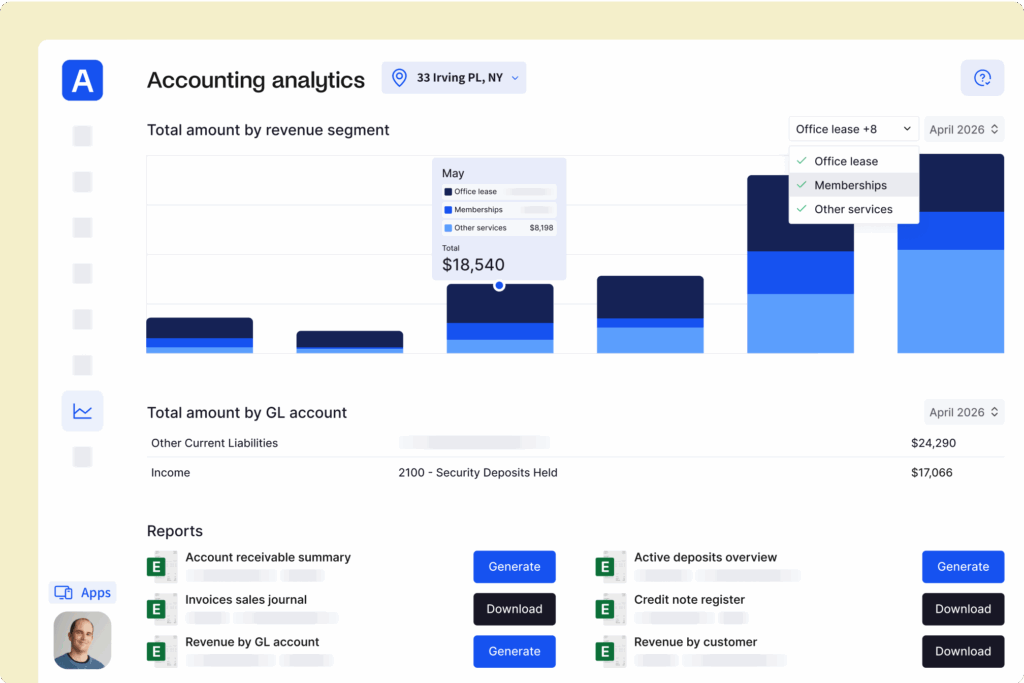Viewport: 1024px width, 683px height.
Task: Open the Office lease +8 dropdown
Action: point(853,128)
